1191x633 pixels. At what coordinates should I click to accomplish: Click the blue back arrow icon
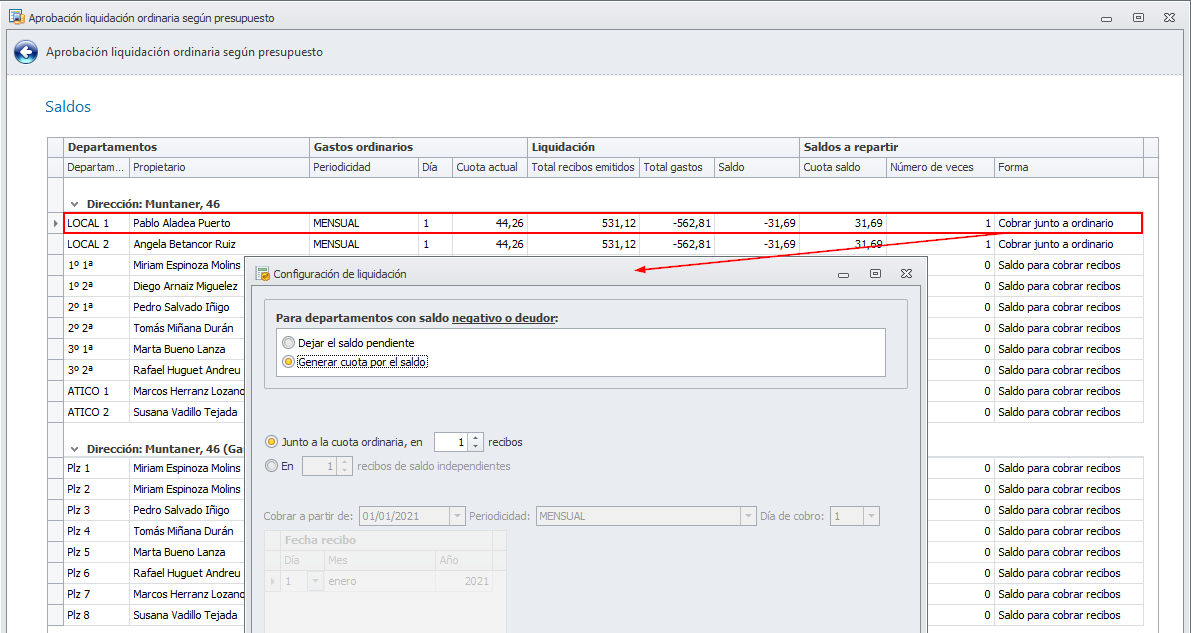(x=26, y=52)
